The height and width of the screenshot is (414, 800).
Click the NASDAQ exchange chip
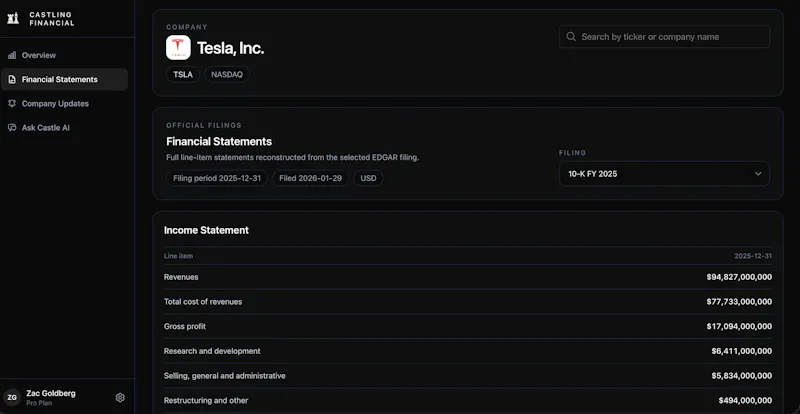(x=227, y=75)
